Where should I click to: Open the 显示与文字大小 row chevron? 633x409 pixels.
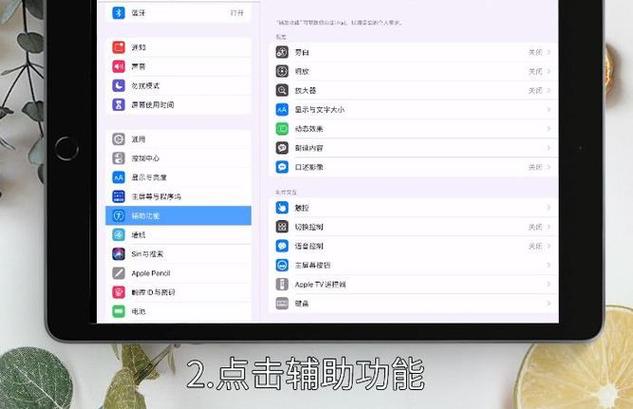click(549, 109)
